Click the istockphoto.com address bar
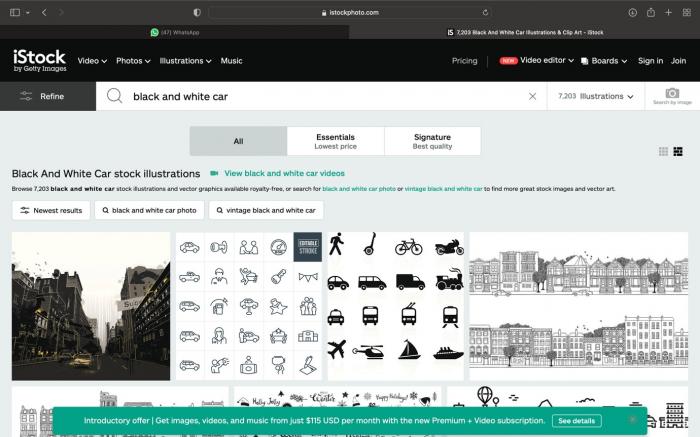The height and width of the screenshot is (437, 700). point(350,12)
